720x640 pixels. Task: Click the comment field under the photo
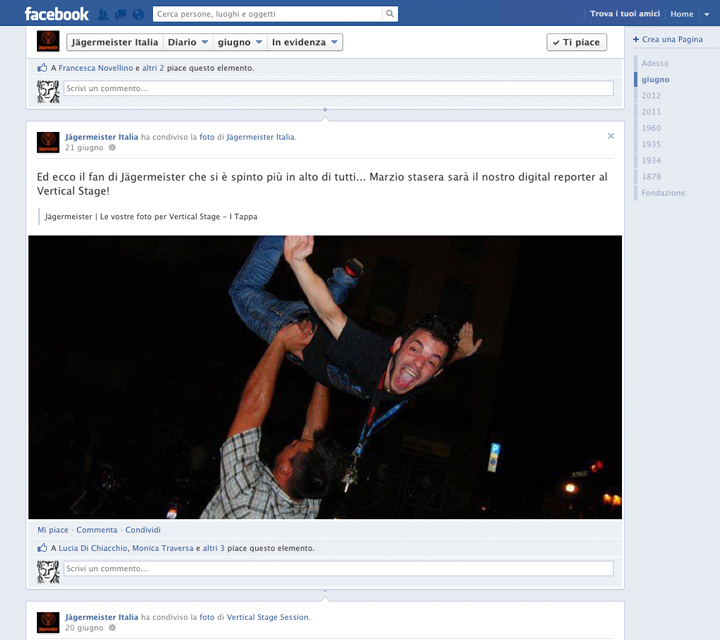click(x=338, y=568)
